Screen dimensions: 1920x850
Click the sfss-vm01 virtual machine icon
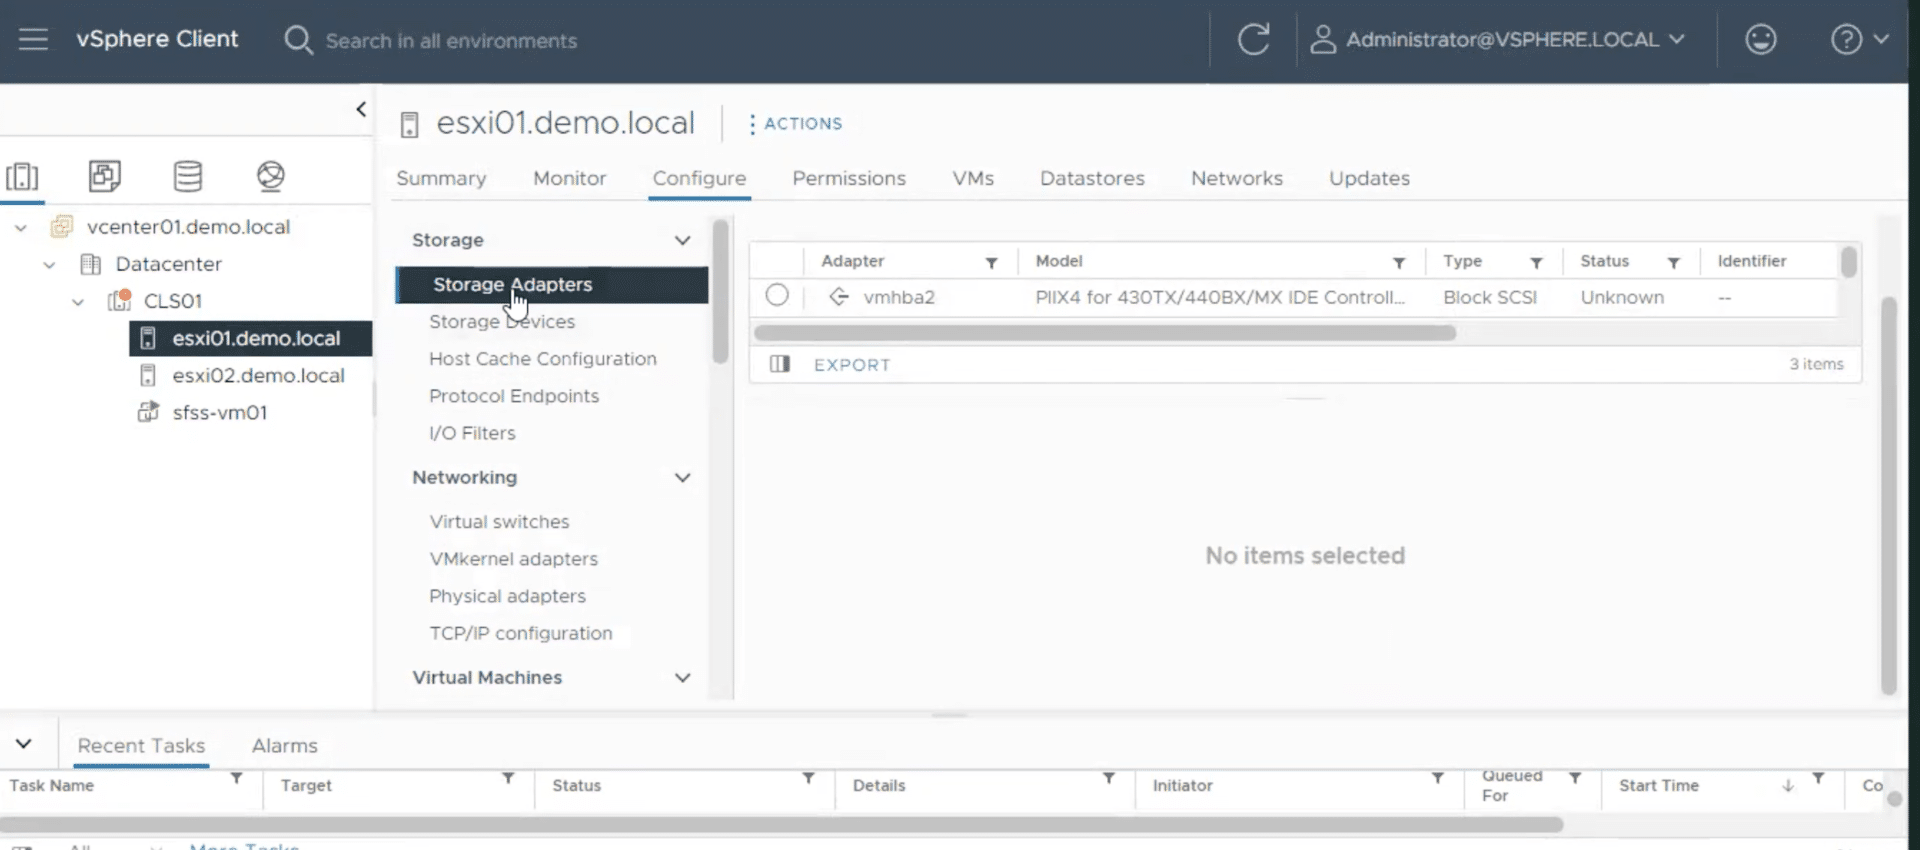(x=148, y=412)
